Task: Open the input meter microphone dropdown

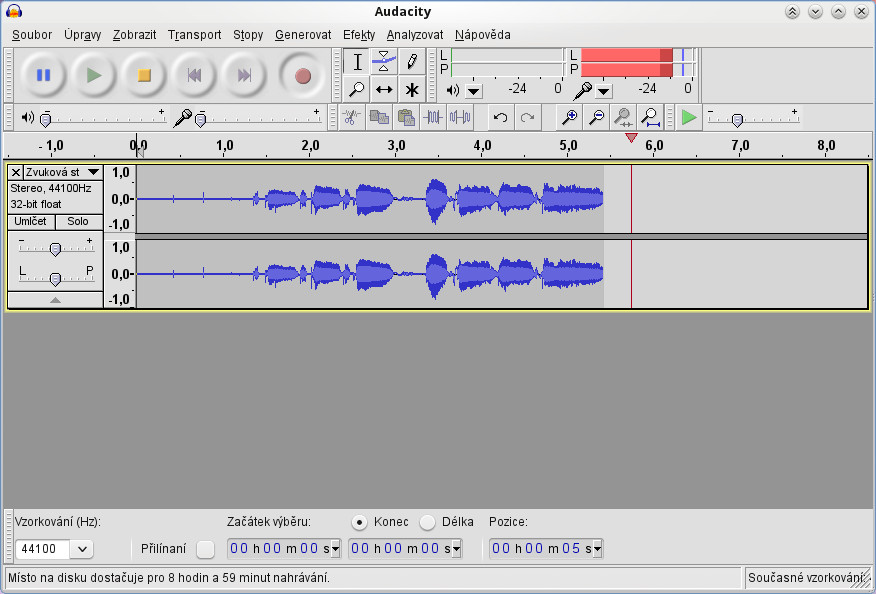Action: 604,91
